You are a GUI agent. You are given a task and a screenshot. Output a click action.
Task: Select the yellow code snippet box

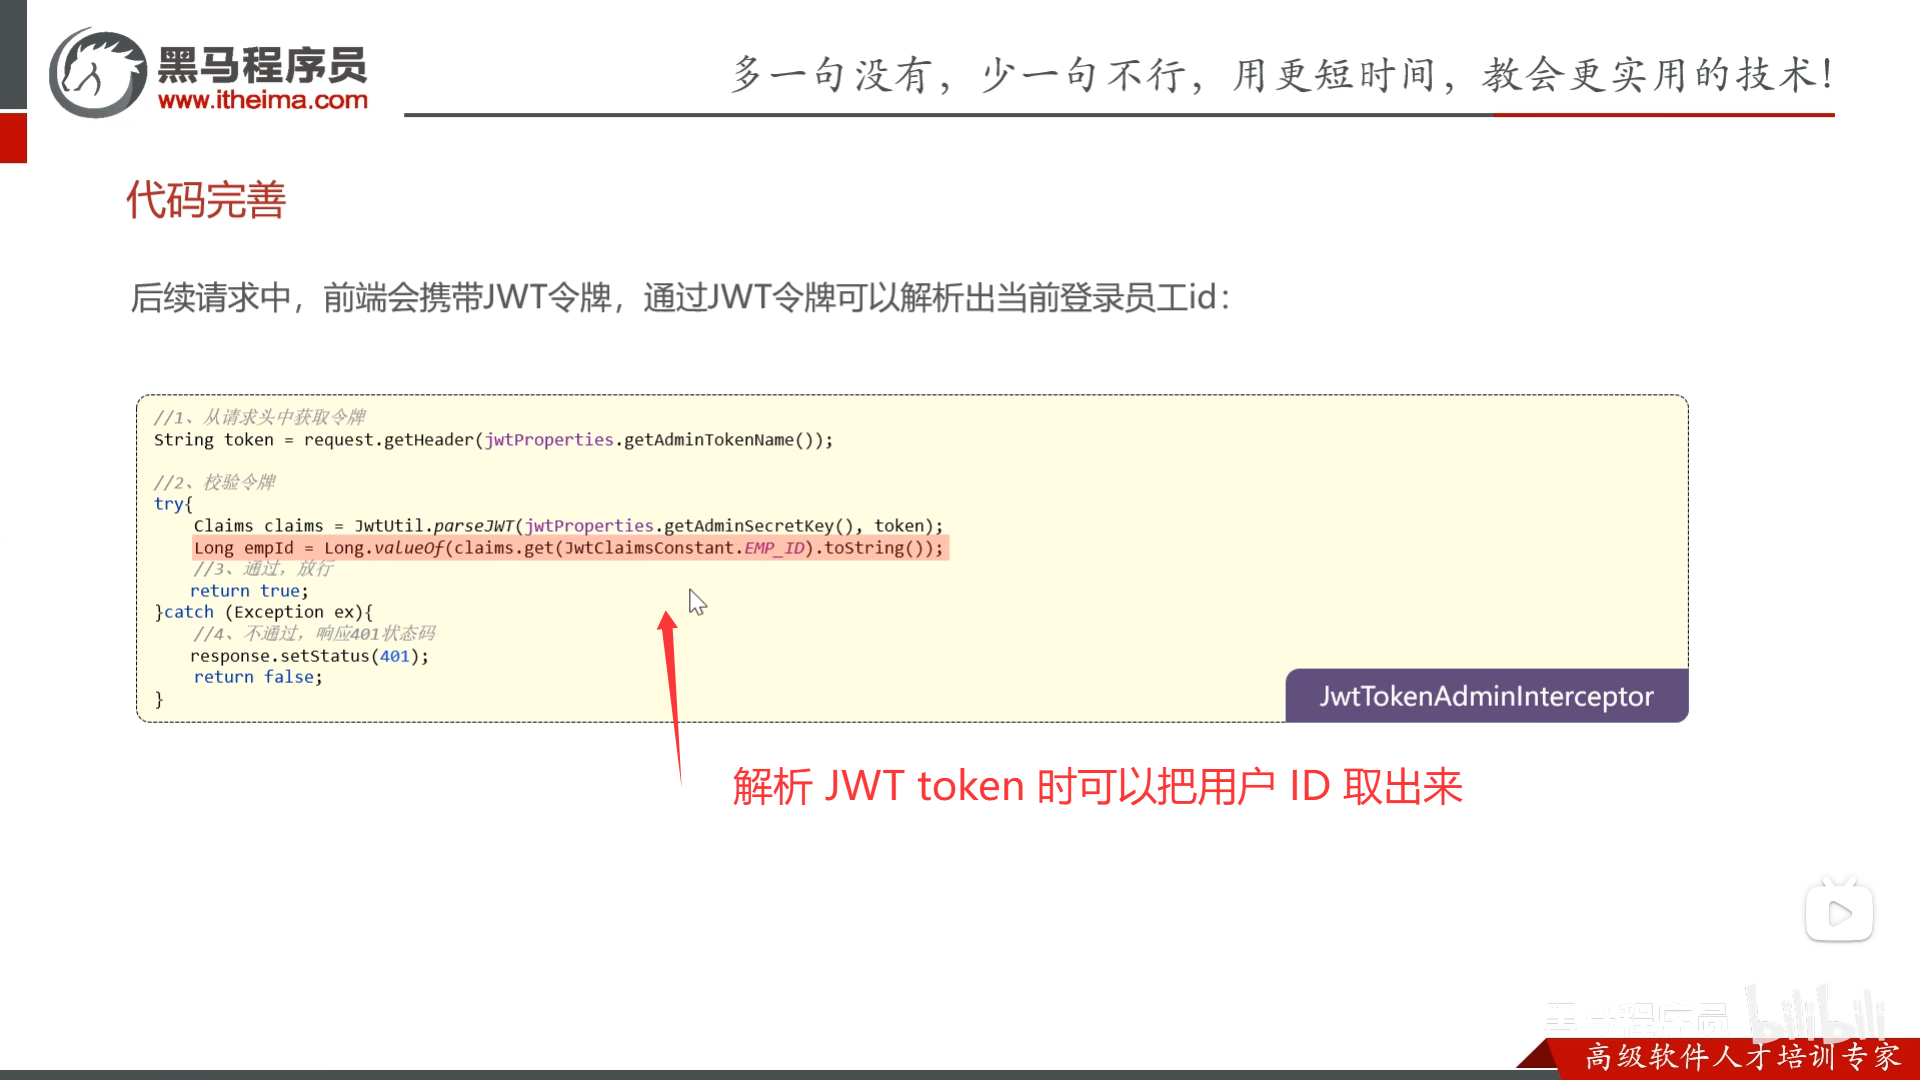click(912, 557)
